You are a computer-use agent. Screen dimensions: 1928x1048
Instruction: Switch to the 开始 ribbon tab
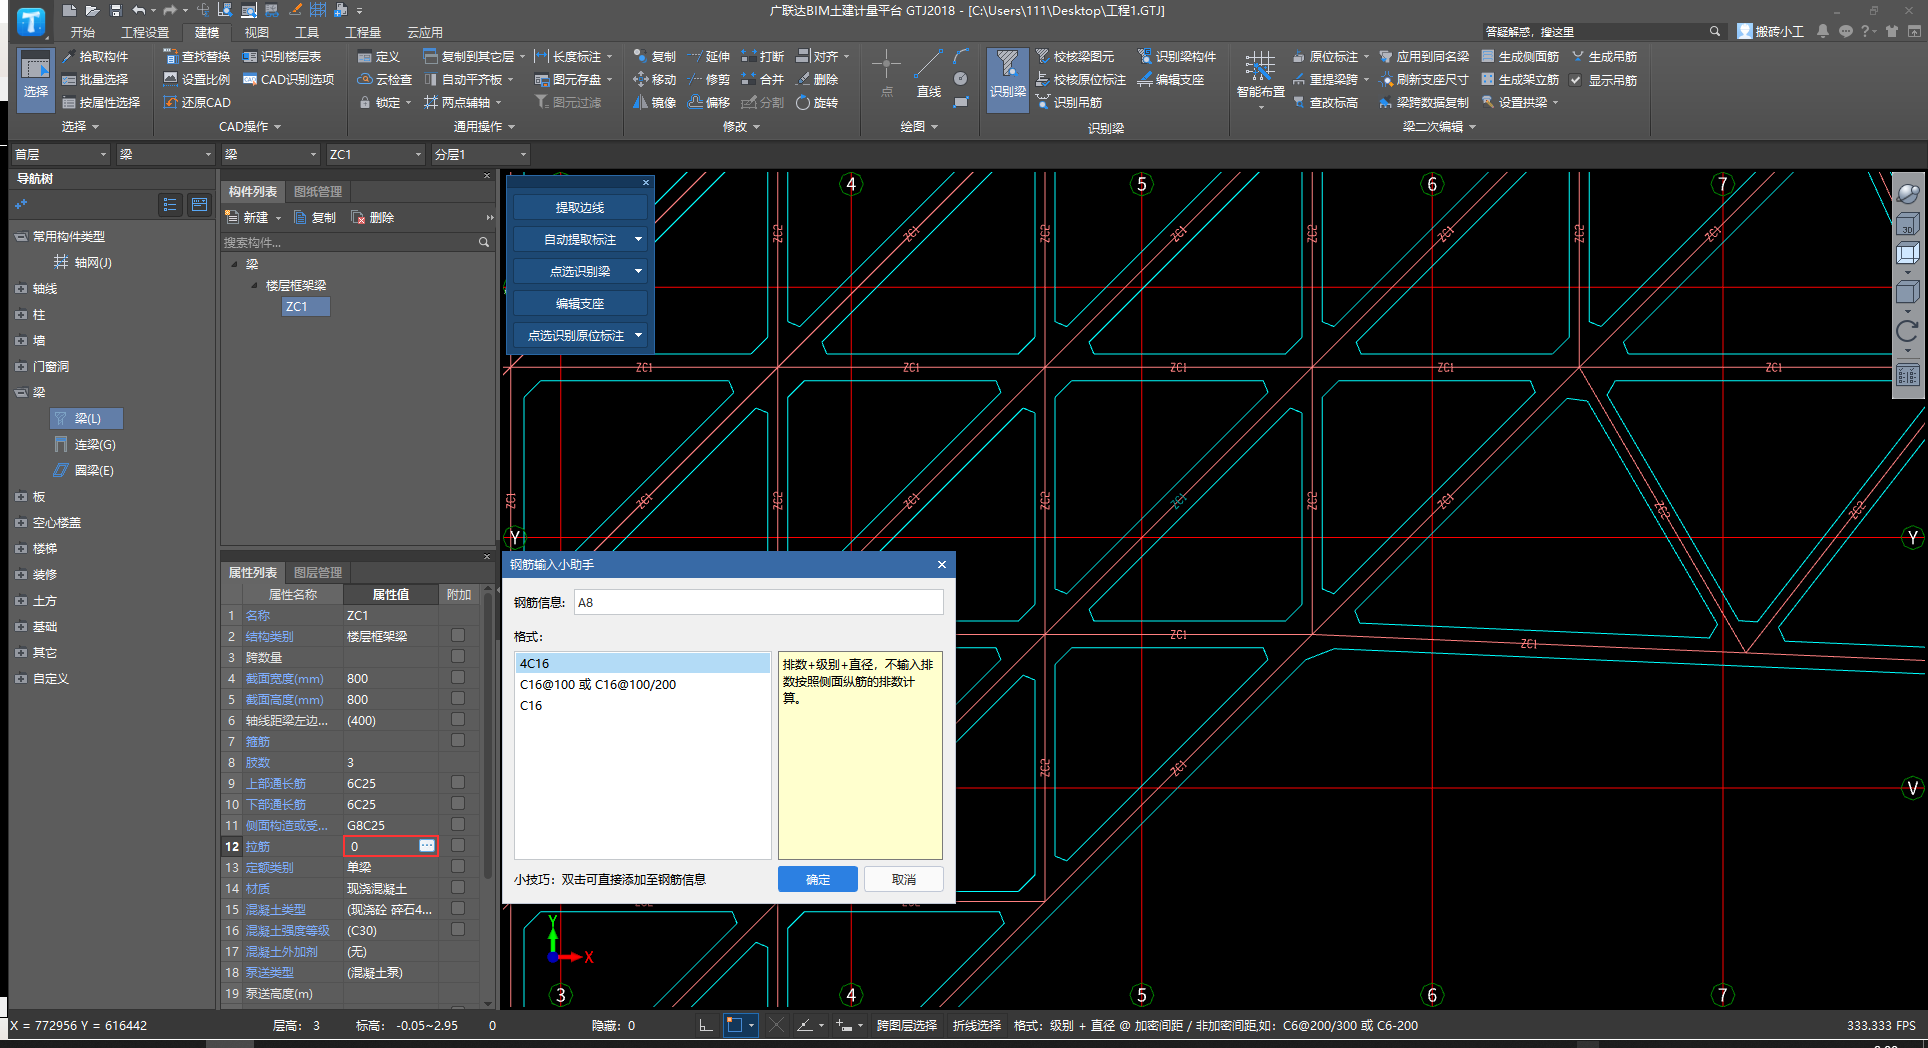[83, 32]
